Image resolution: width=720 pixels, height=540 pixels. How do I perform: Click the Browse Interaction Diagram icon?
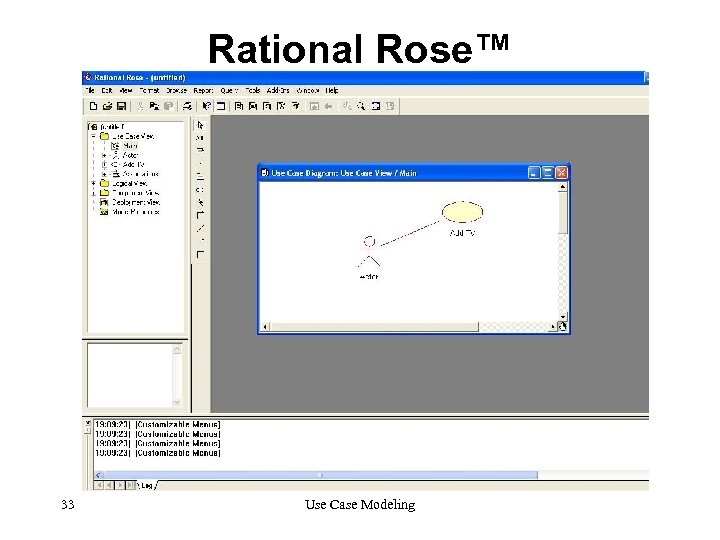[x=253, y=106]
